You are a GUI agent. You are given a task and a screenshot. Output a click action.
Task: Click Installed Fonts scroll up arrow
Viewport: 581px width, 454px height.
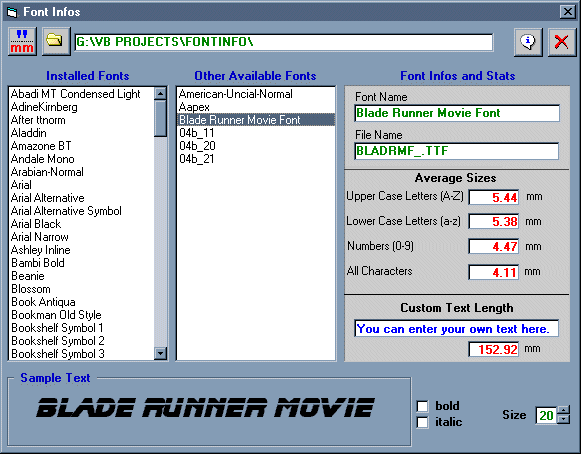[160, 93]
